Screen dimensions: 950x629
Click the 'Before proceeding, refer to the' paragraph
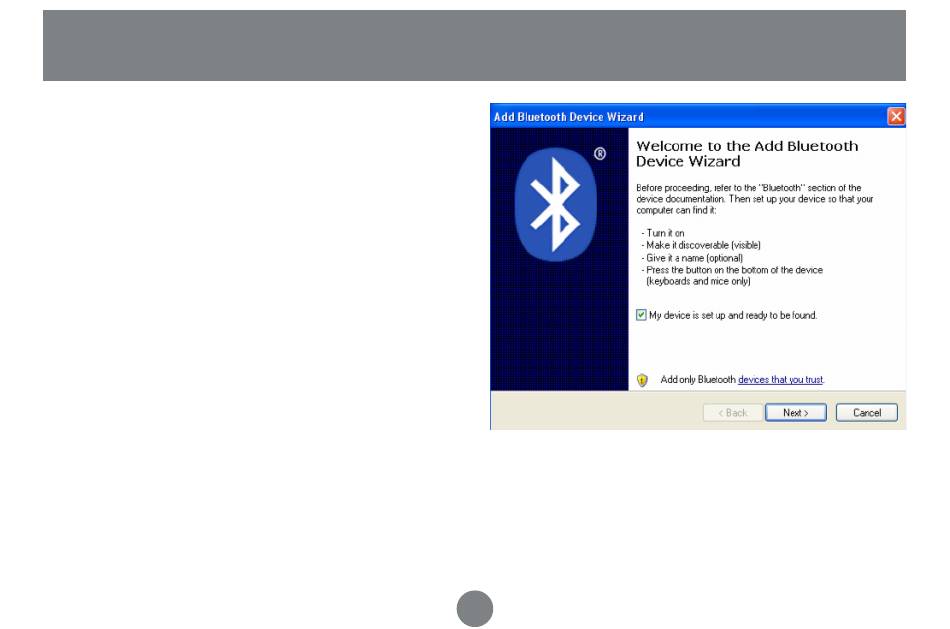(x=755, y=199)
